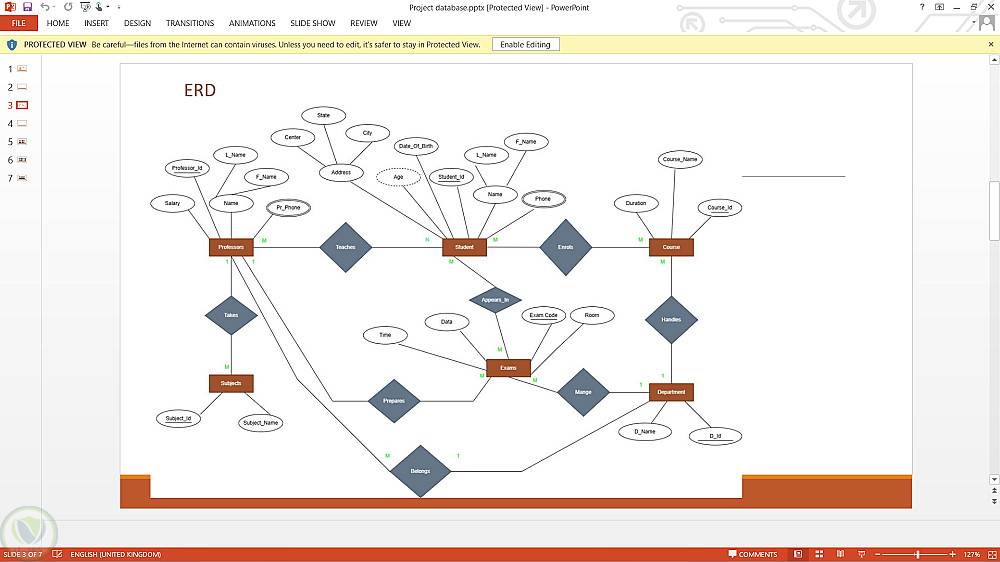Click the Enable Editing button
The height and width of the screenshot is (562, 1000).
point(526,45)
